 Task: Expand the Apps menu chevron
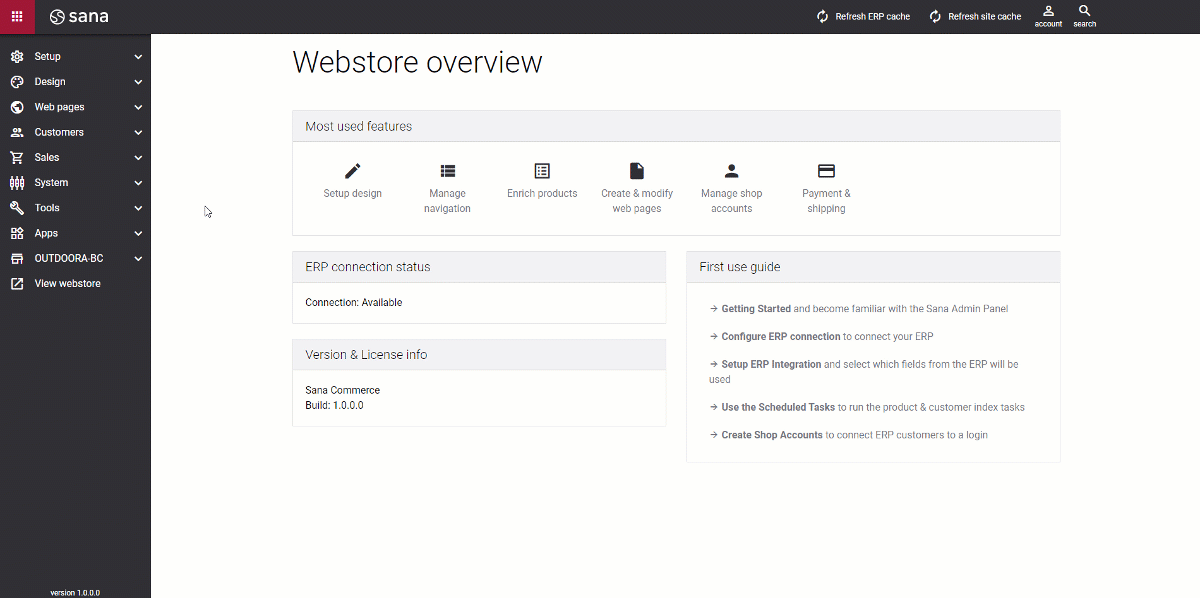[138, 233]
